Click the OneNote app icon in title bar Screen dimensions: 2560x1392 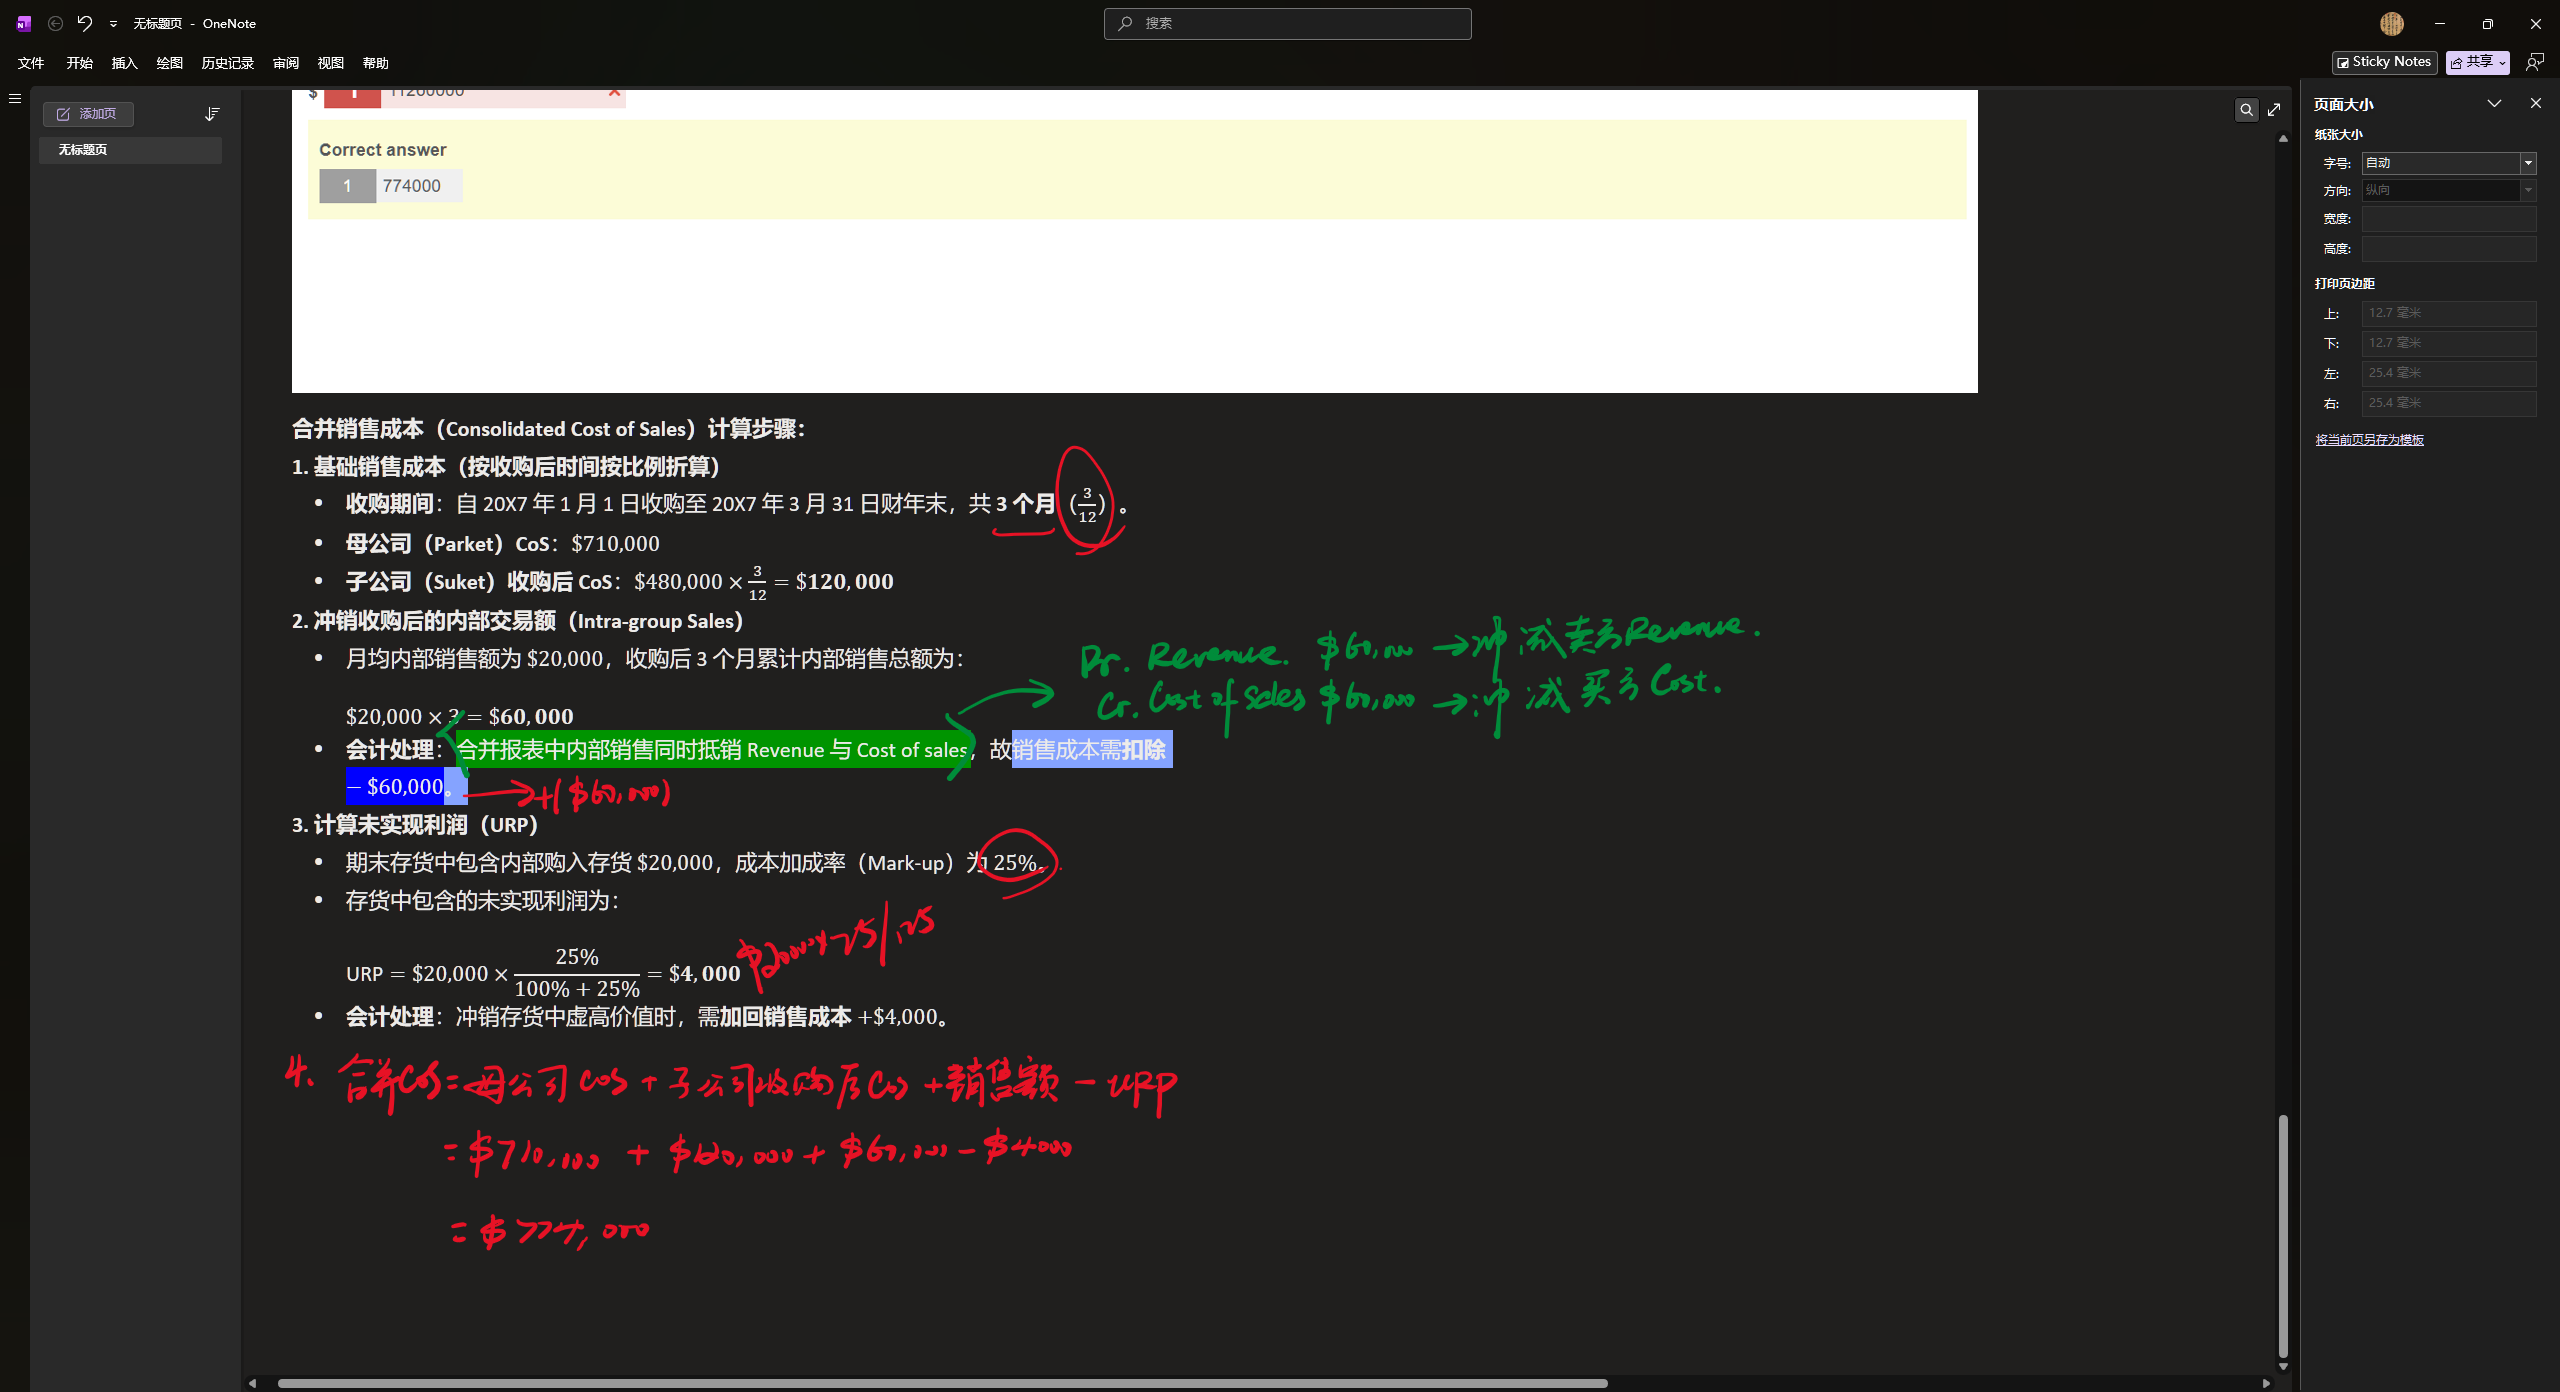click(x=24, y=23)
